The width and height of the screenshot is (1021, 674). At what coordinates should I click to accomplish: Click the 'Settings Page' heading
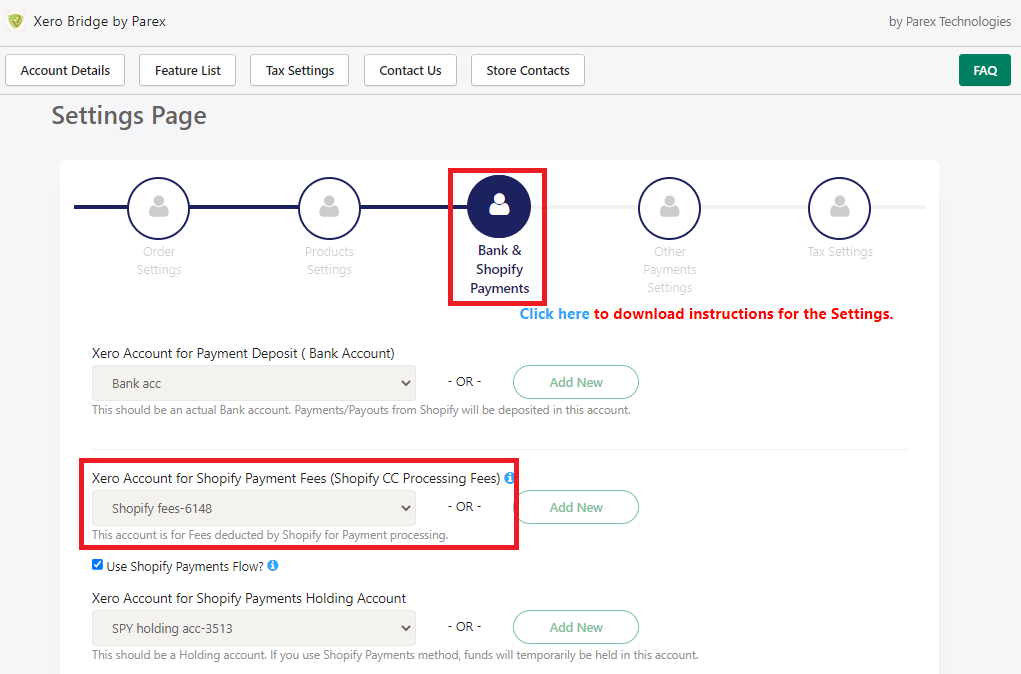tap(129, 116)
